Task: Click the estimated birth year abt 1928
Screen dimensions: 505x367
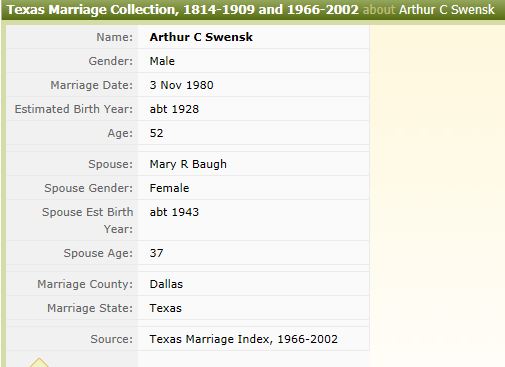Action: point(174,109)
